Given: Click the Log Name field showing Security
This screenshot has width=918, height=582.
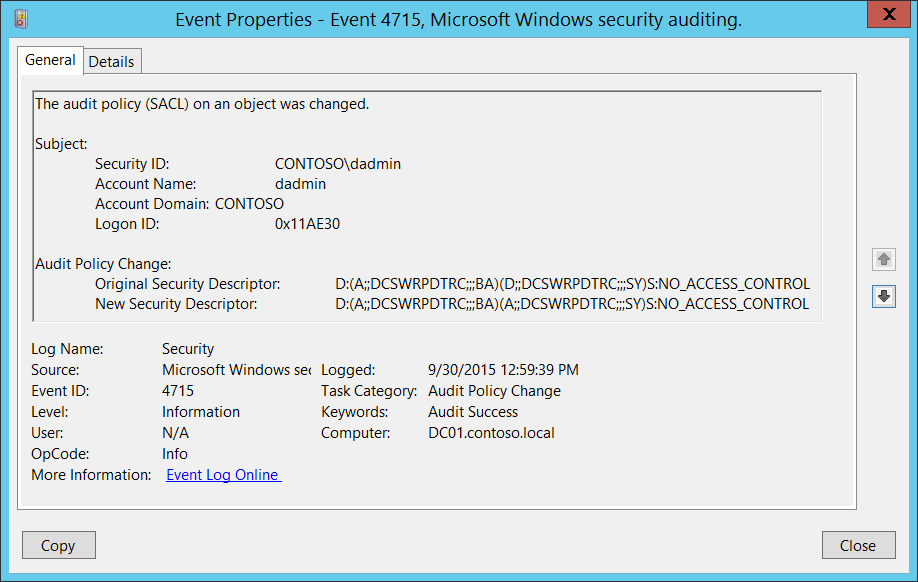Looking at the screenshot, I should pyautogui.click(x=188, y=349).
